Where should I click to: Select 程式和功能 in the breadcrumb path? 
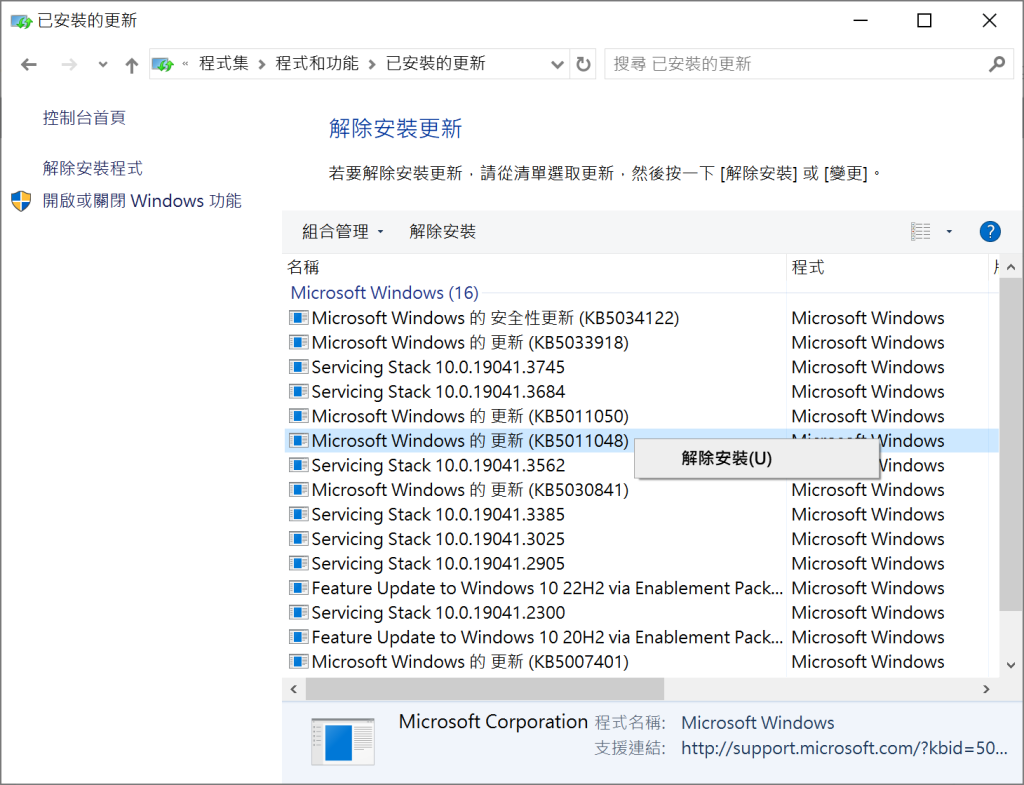tap(317, 63)
